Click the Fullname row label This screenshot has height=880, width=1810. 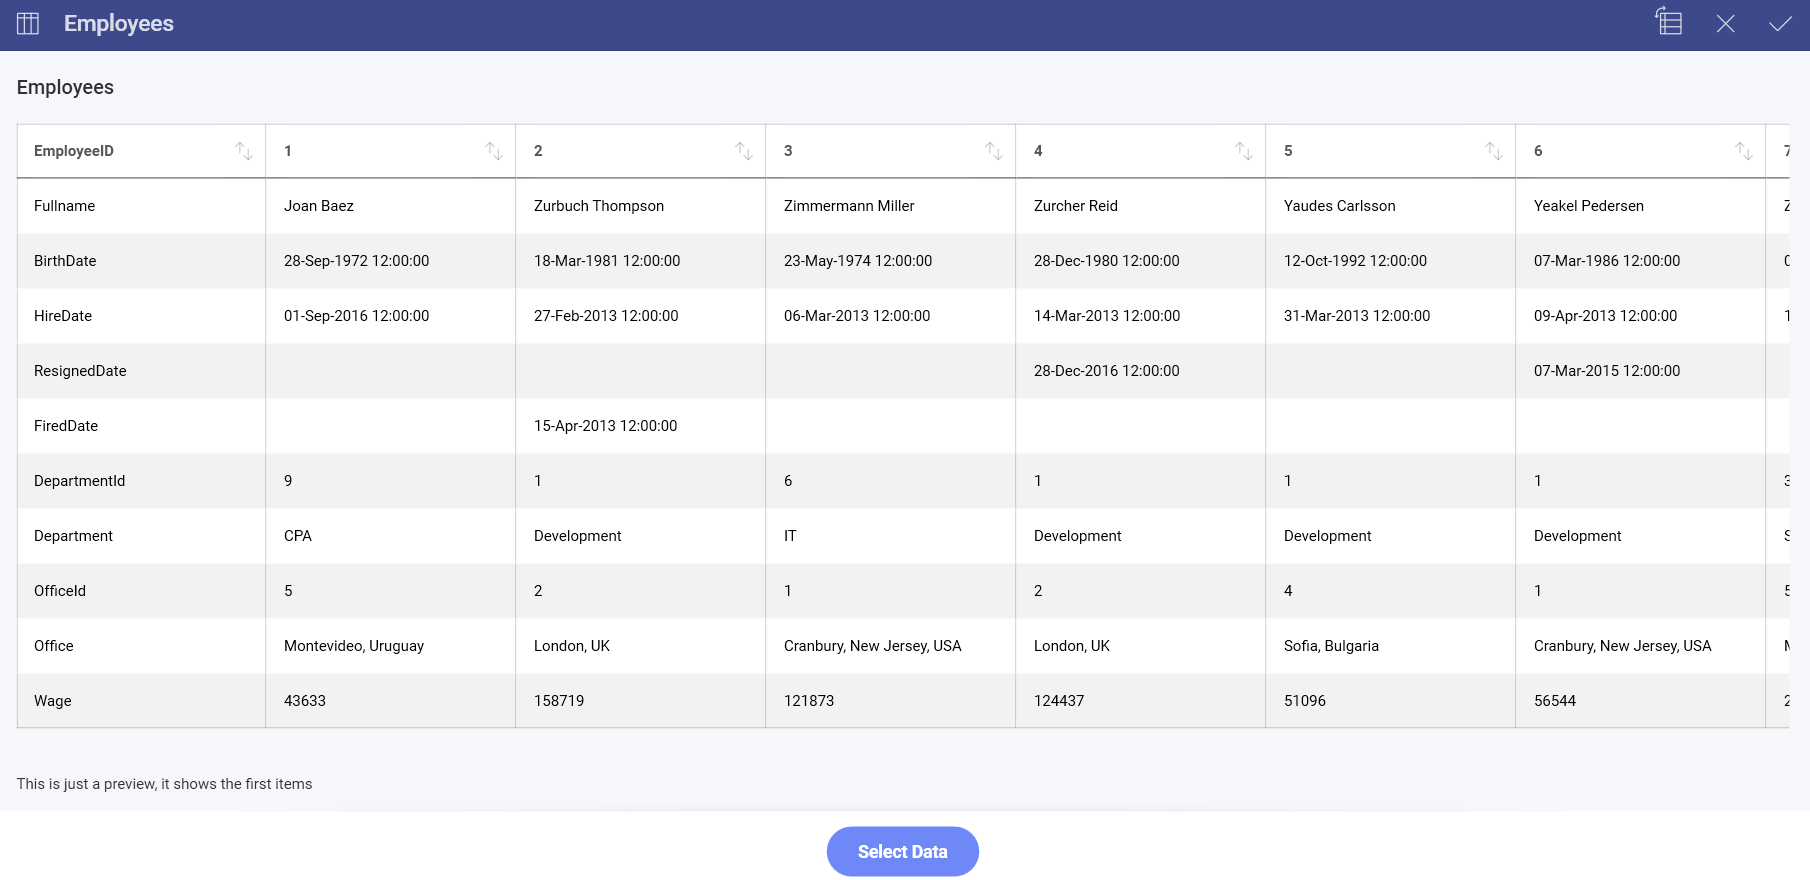(65, 206)
